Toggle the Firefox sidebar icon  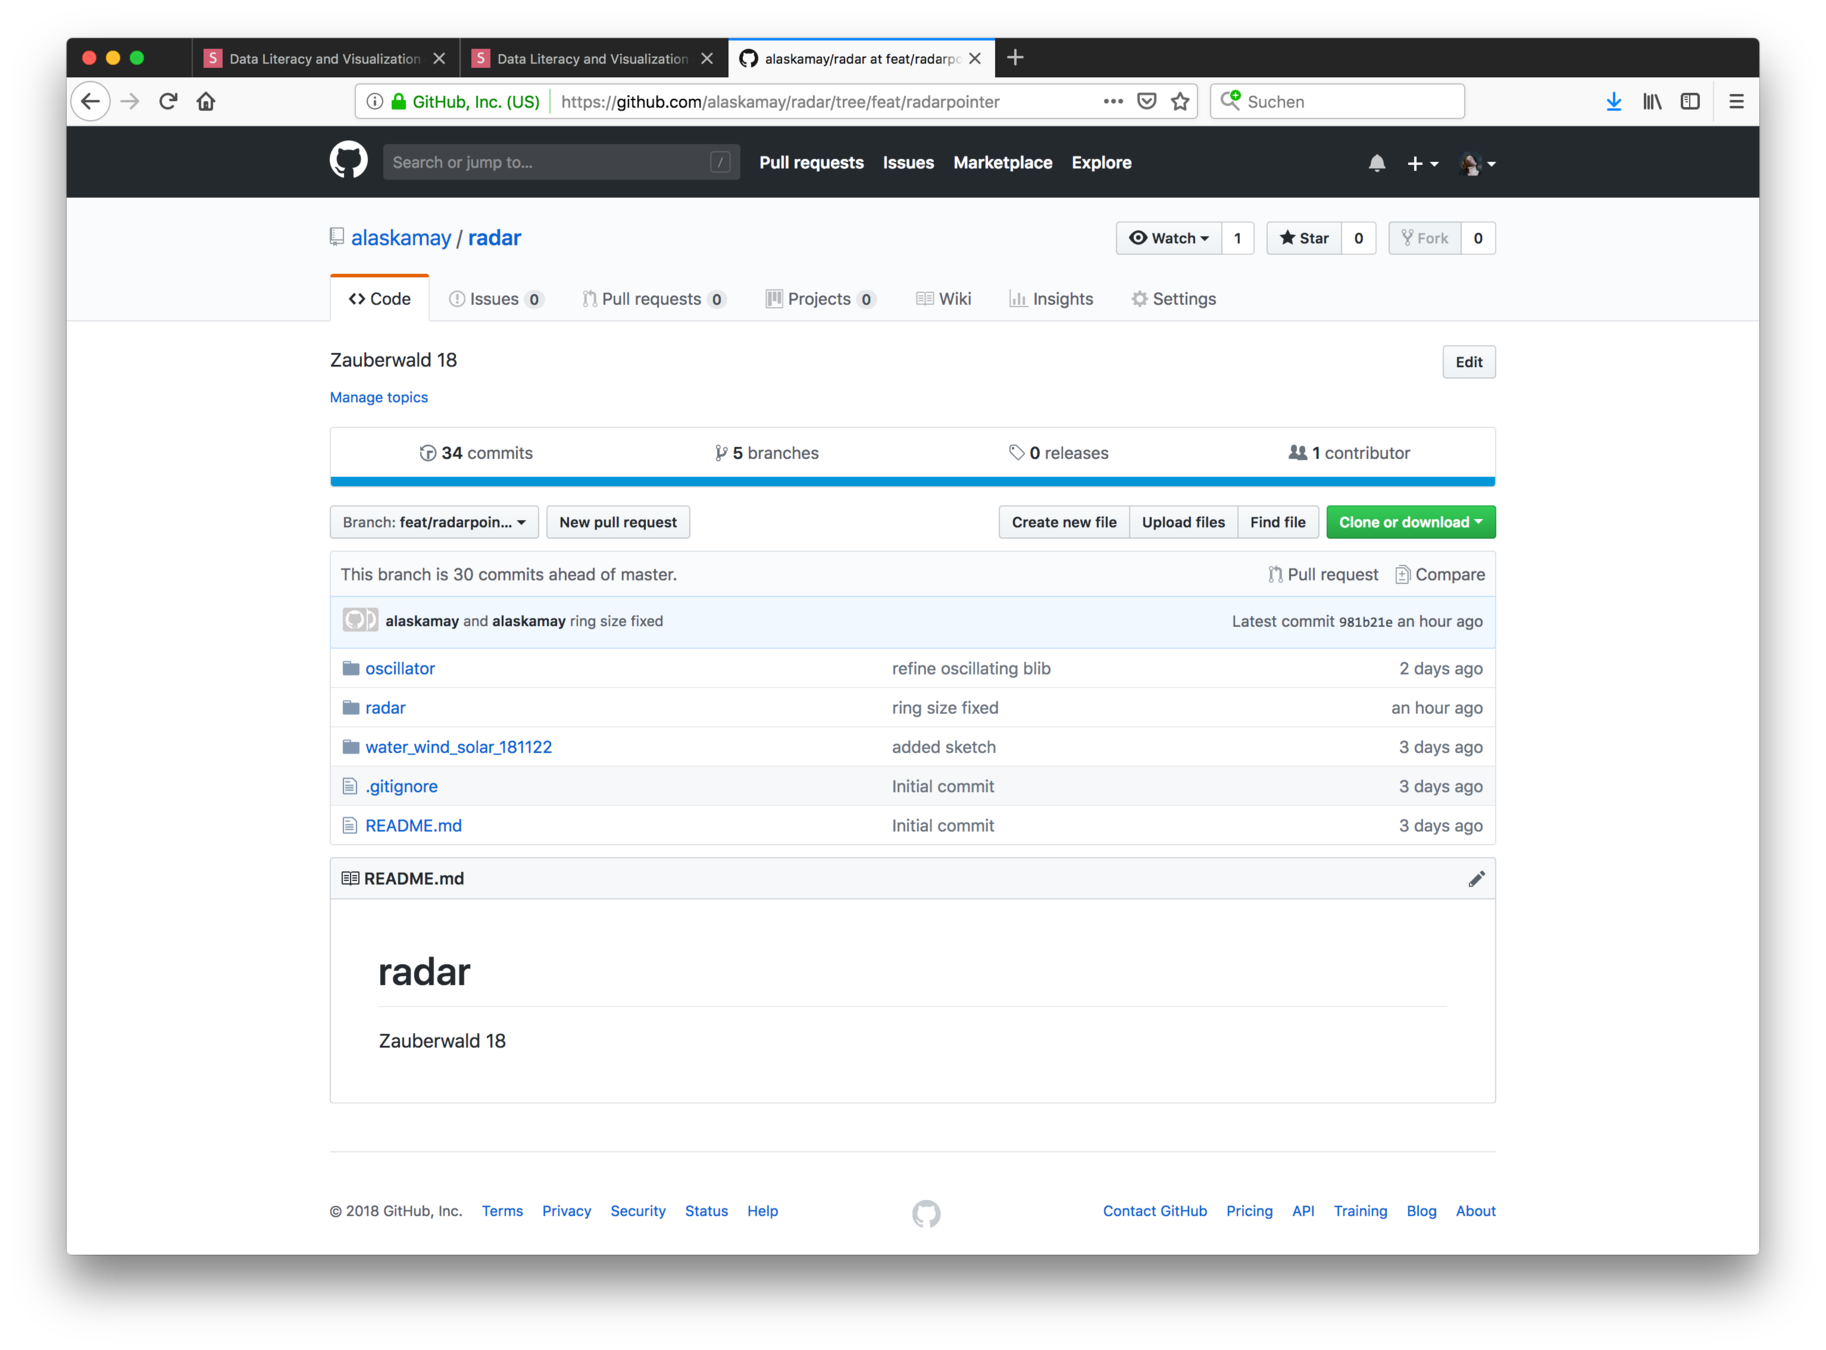pos(1690,101)
